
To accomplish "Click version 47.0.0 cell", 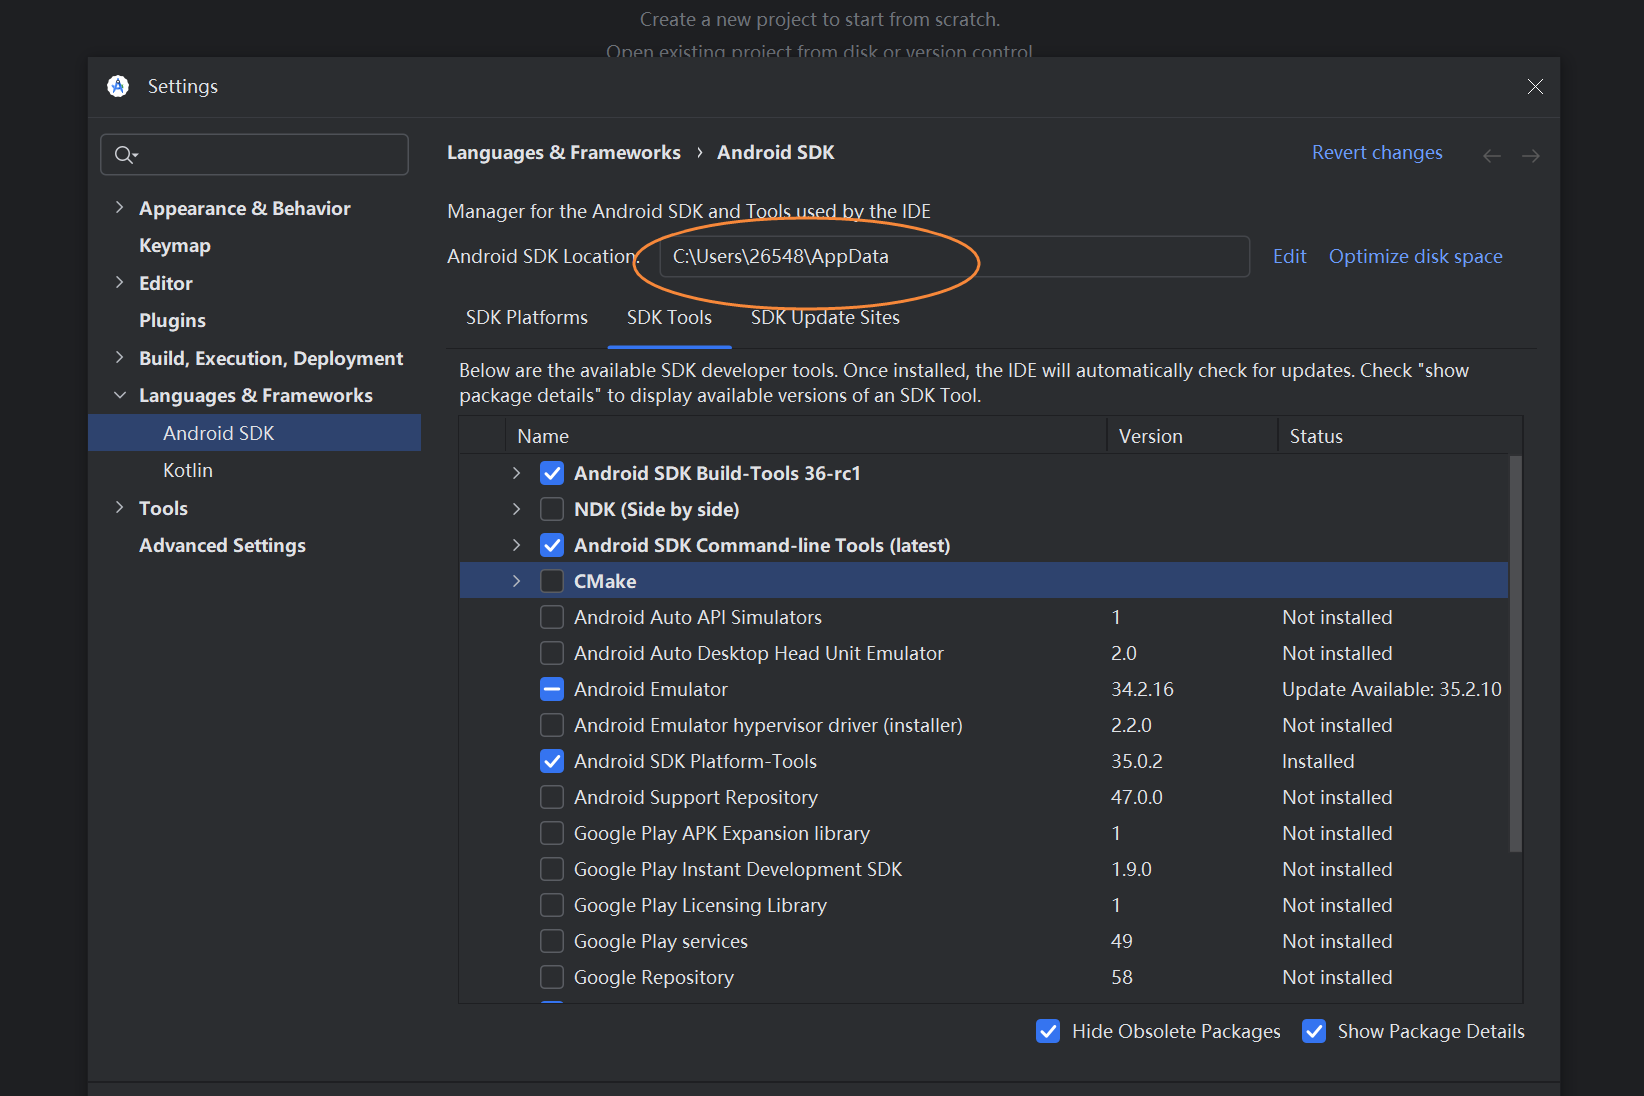I will coord(1137,797).
